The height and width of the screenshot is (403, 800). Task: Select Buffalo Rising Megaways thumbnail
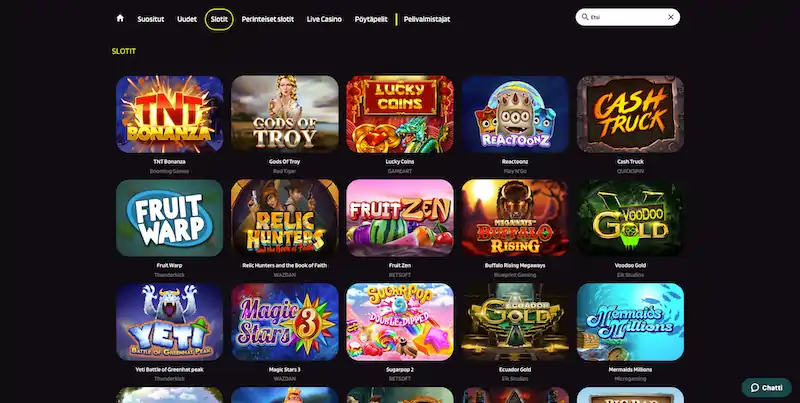(515, 218)
